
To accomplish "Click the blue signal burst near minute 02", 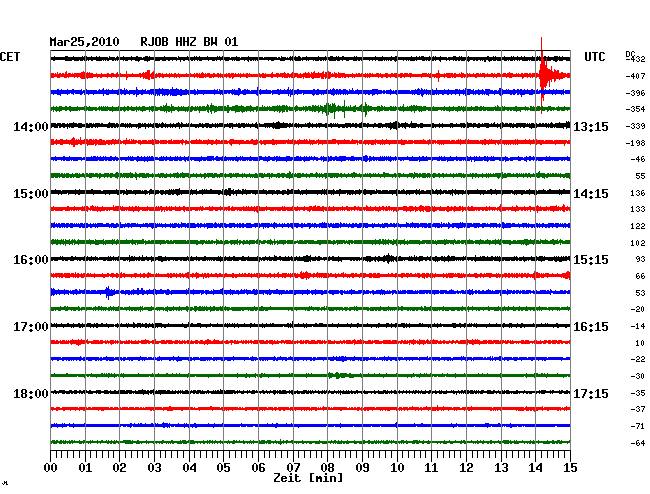I will [109, 292].
